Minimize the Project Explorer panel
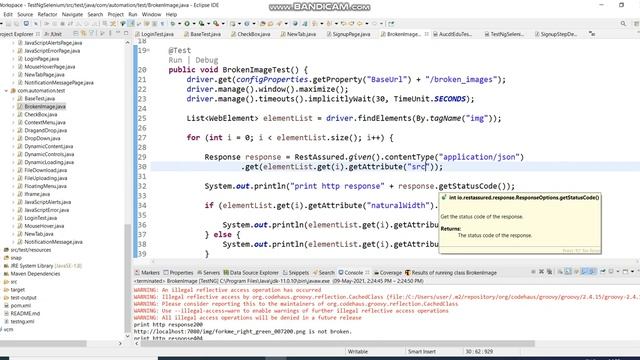This screenshot has height=360, width=640. click(x=118, y=33)
